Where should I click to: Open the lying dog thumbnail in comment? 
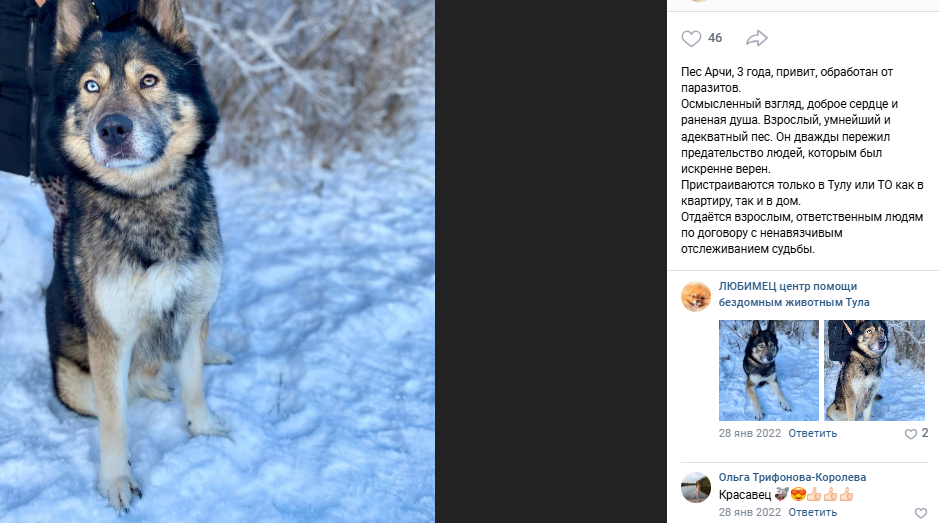click(768, 370)
